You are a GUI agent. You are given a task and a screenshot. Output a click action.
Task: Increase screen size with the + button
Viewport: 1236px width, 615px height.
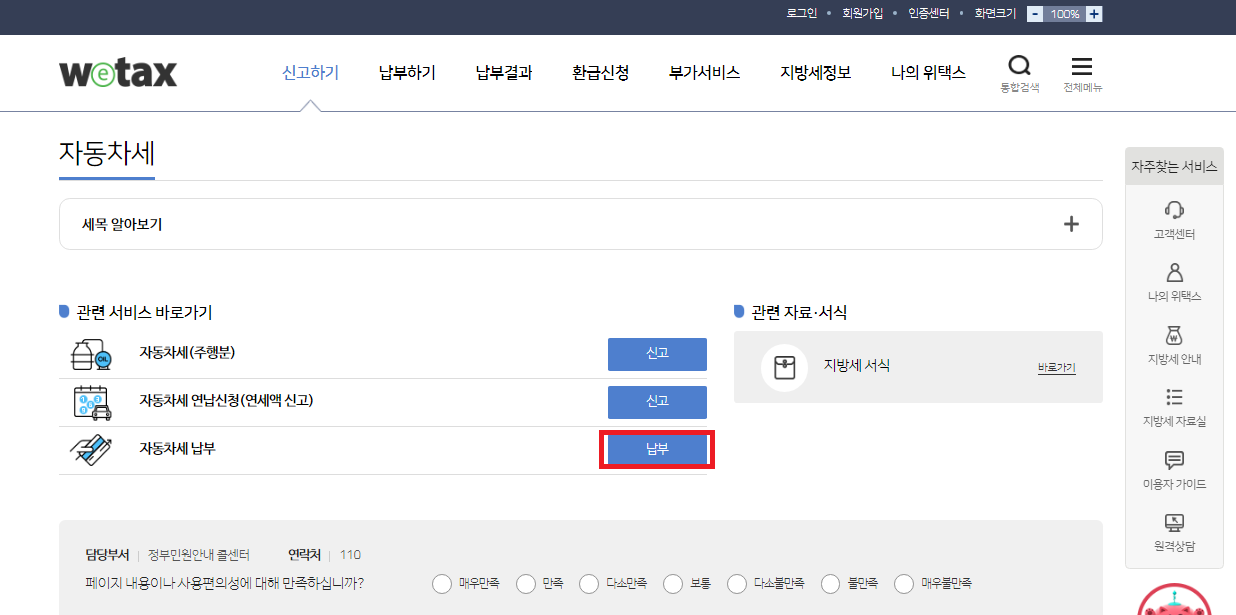point(1094,14)
